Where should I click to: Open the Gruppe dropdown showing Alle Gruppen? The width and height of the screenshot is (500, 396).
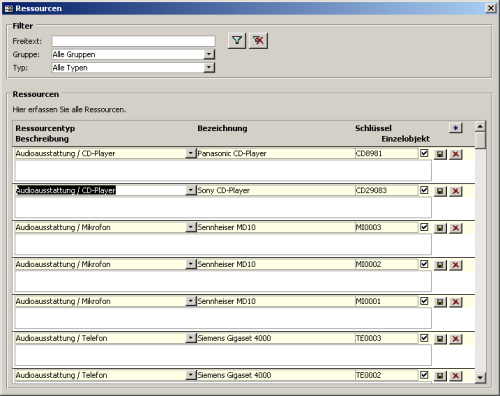pyautogui.click(x=209, y=54)
